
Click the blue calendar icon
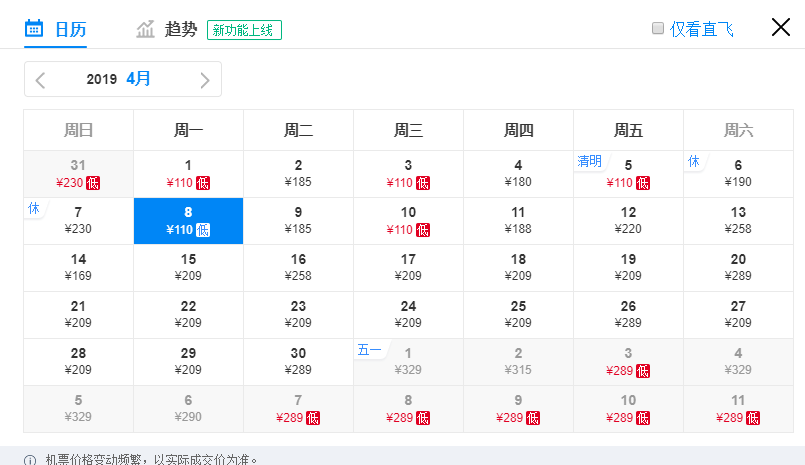[34, 29]
